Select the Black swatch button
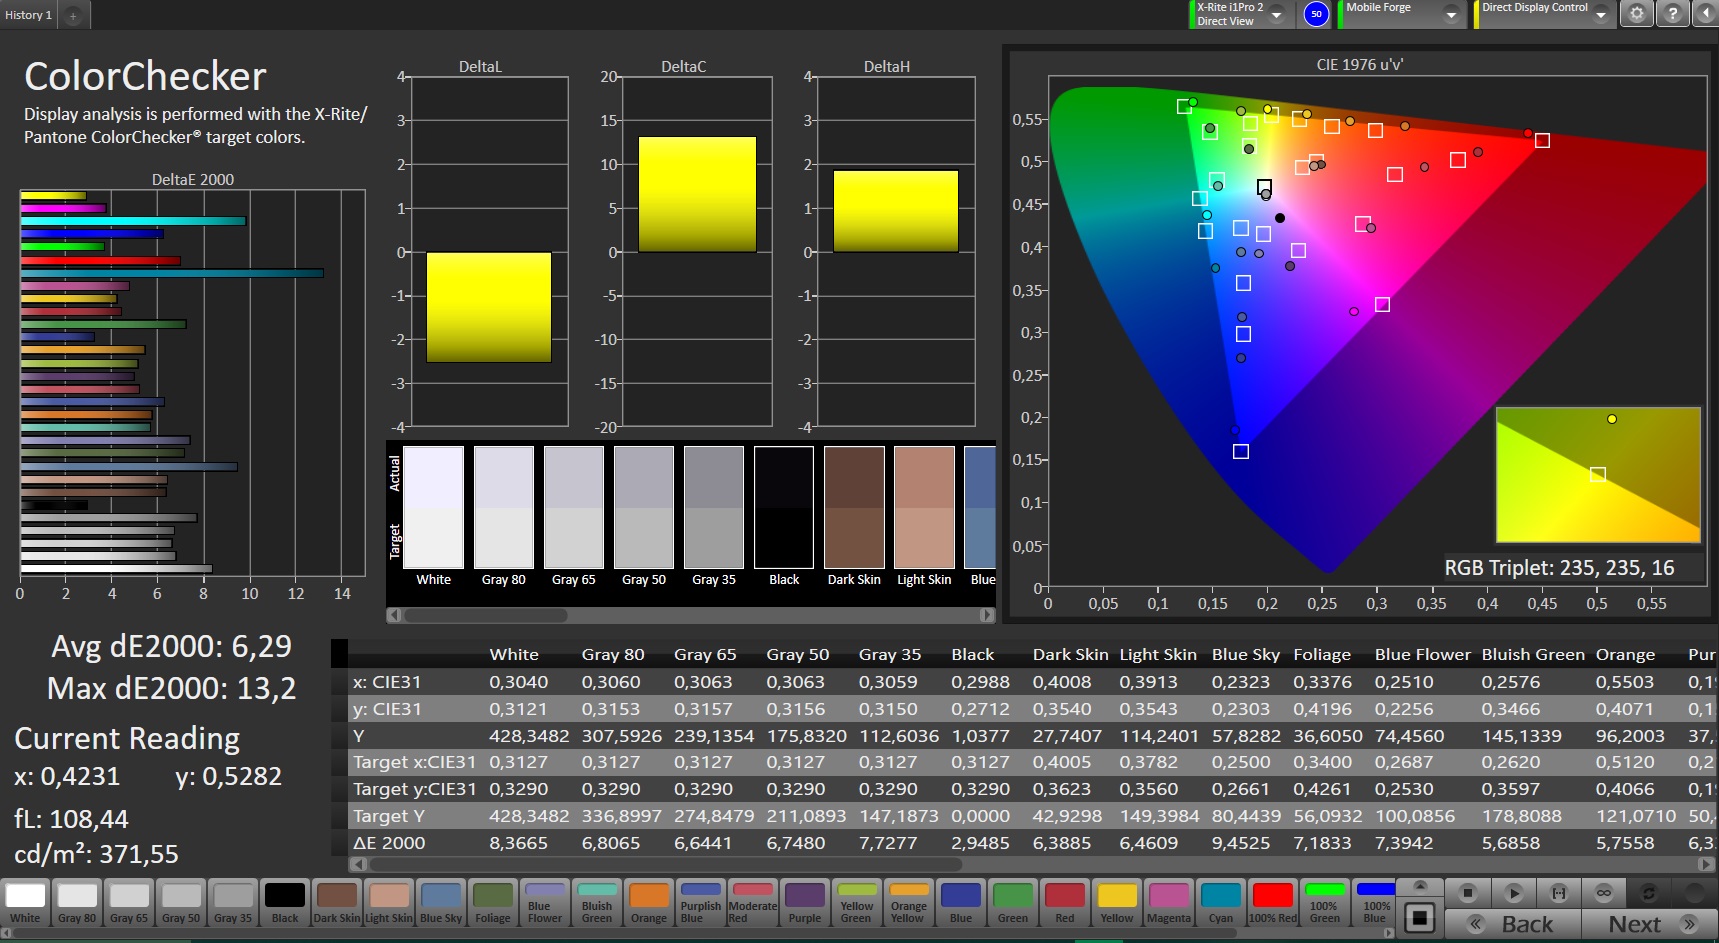Image resolution: width=1719 pixels, height=943 pixels. [285, 902]
